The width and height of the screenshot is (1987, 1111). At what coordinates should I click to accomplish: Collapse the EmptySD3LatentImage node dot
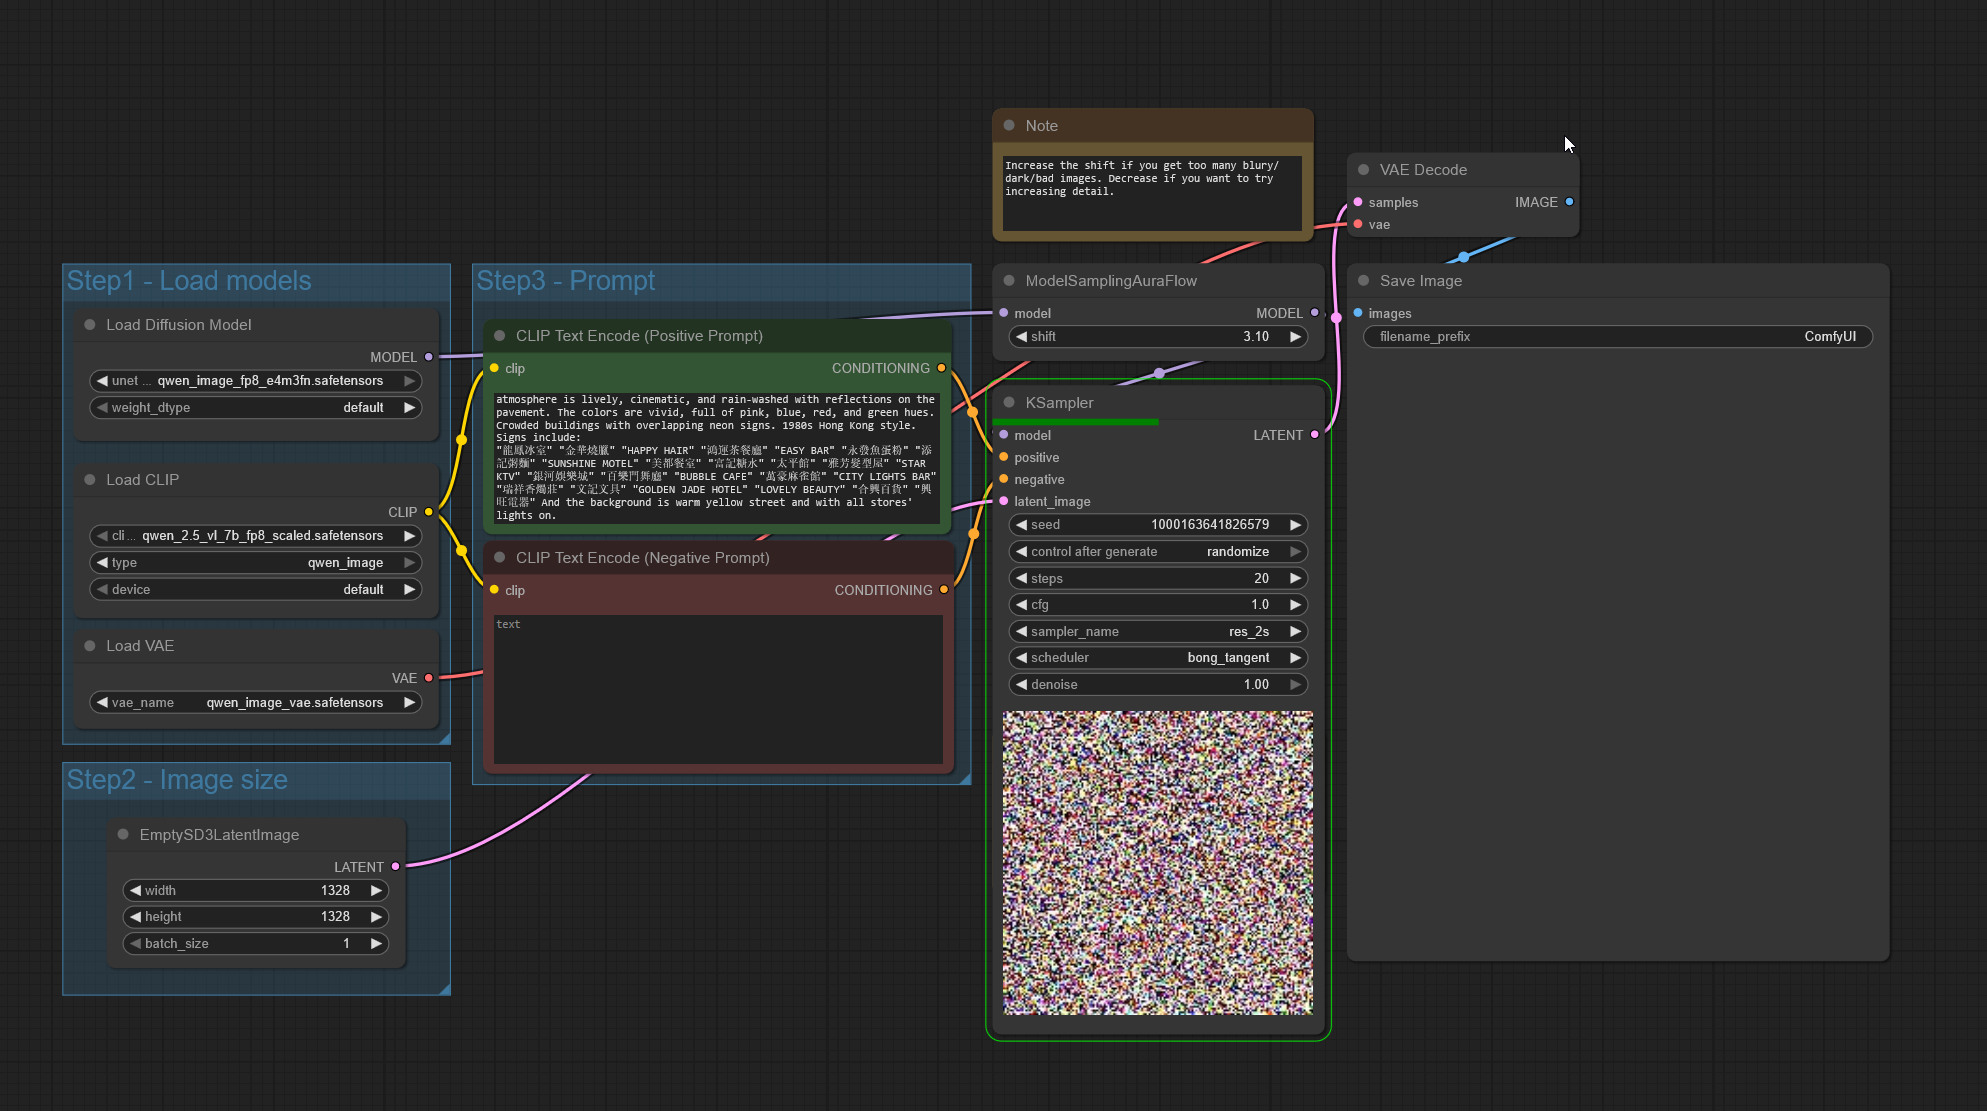[x=123, y=835]
